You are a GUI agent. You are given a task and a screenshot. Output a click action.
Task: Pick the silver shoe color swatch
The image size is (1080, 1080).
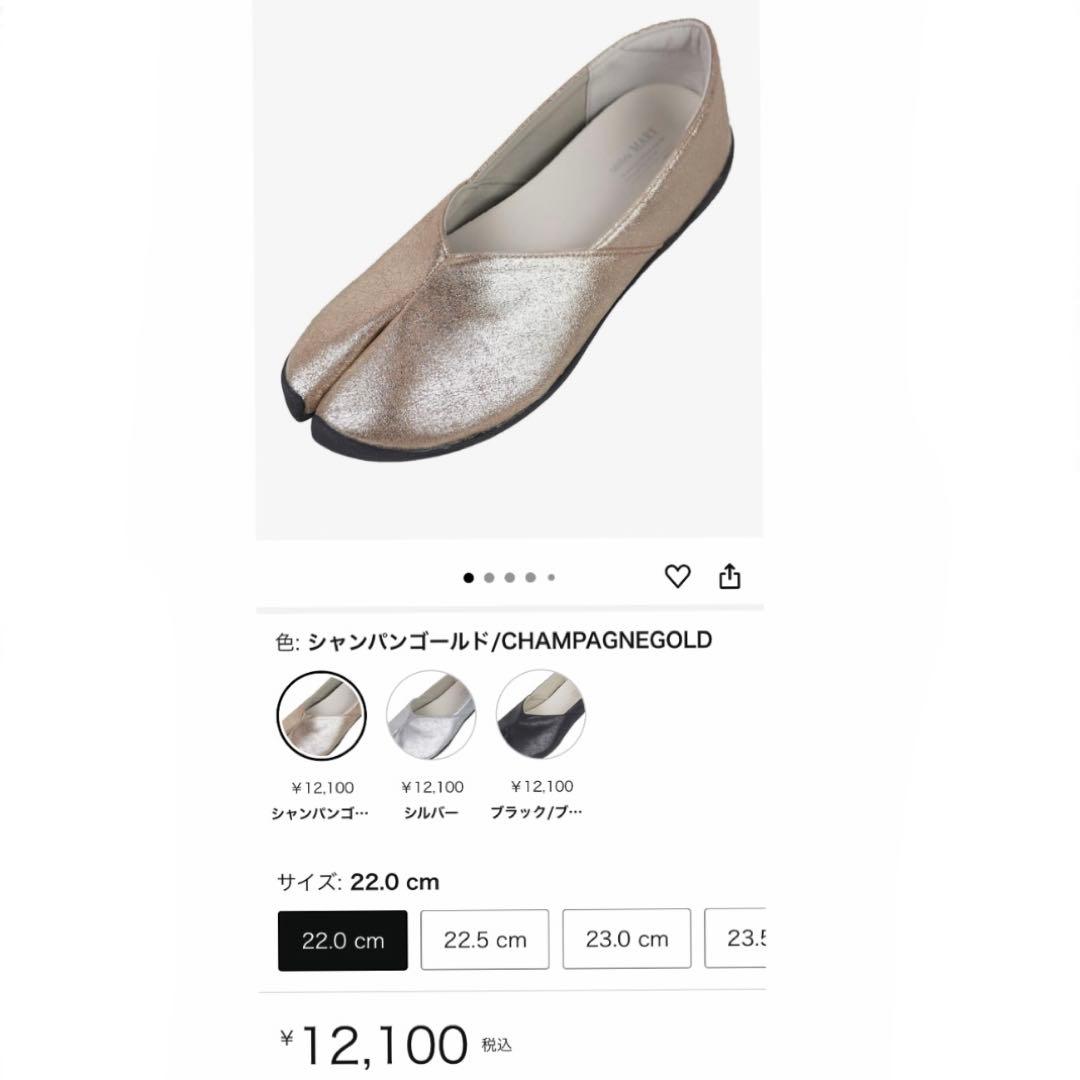pos(431,714)
